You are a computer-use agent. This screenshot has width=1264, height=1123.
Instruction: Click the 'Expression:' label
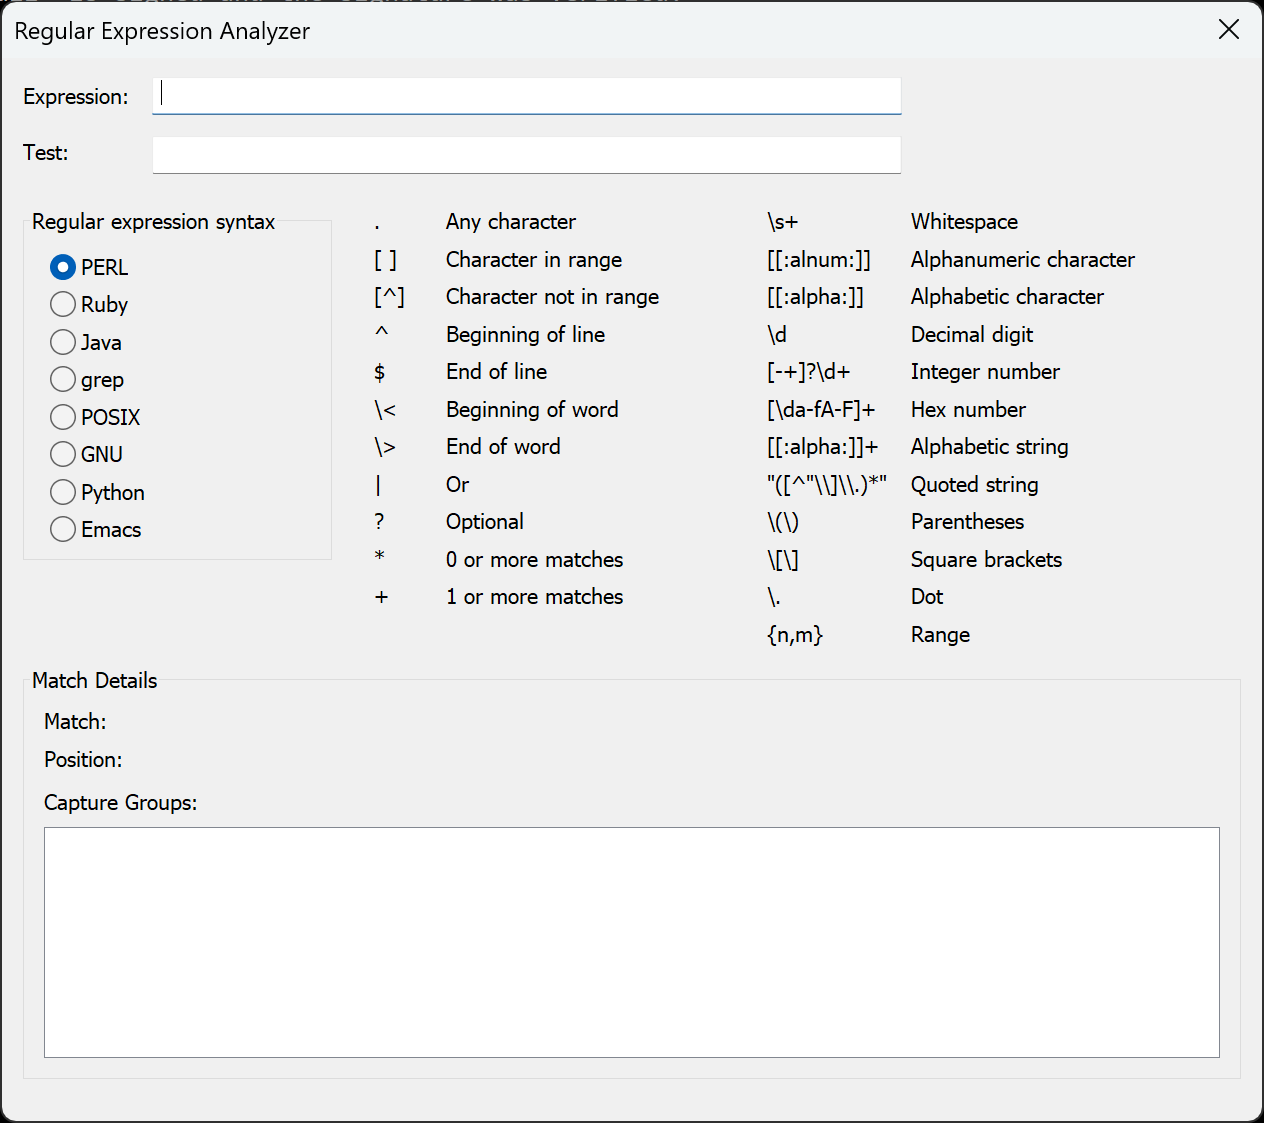(76, 96)
